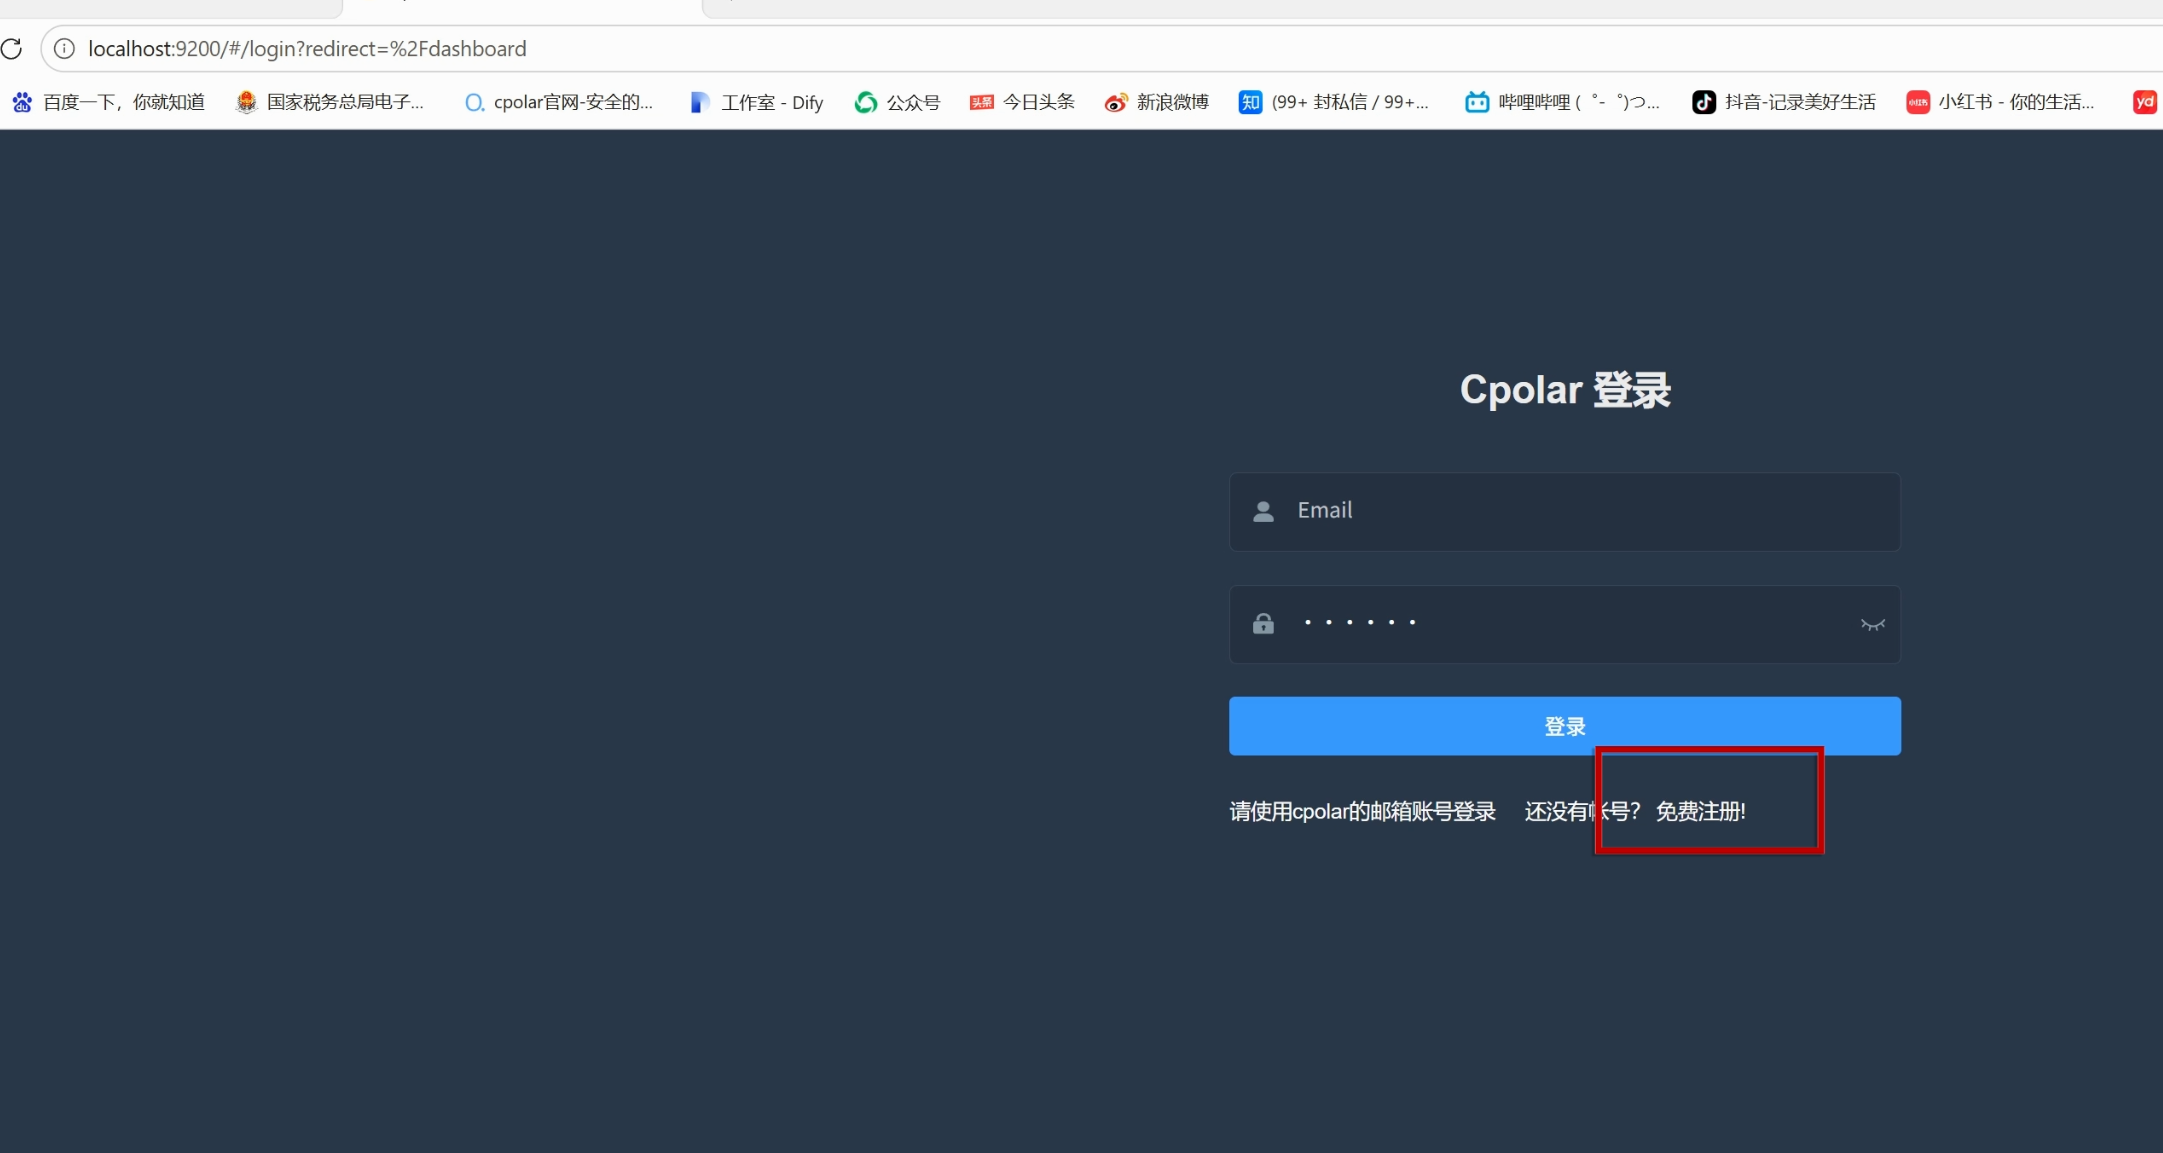Open the 工作室 - Dify bookmark
2163x1153 pixels.
pos(756,102)
